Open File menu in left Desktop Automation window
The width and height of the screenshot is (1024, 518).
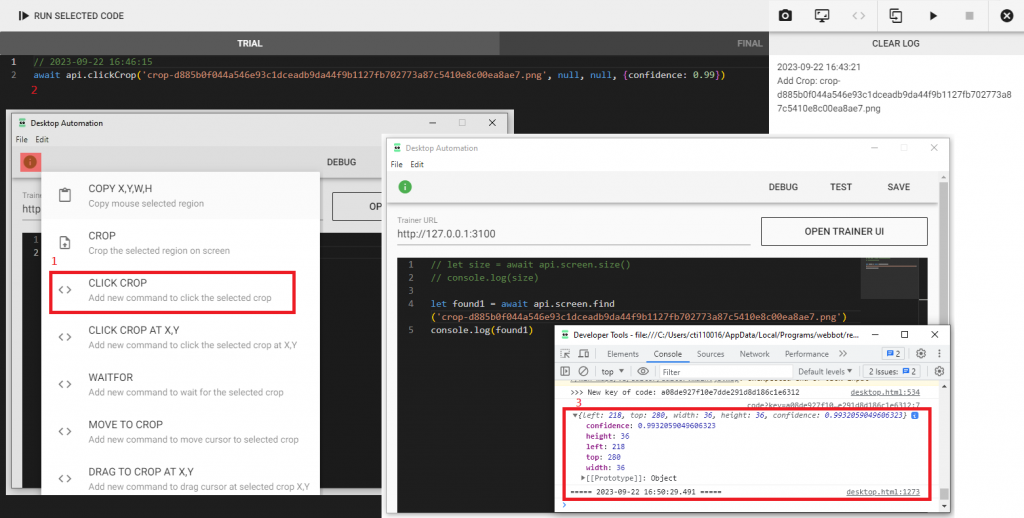[x=22, y=139]
